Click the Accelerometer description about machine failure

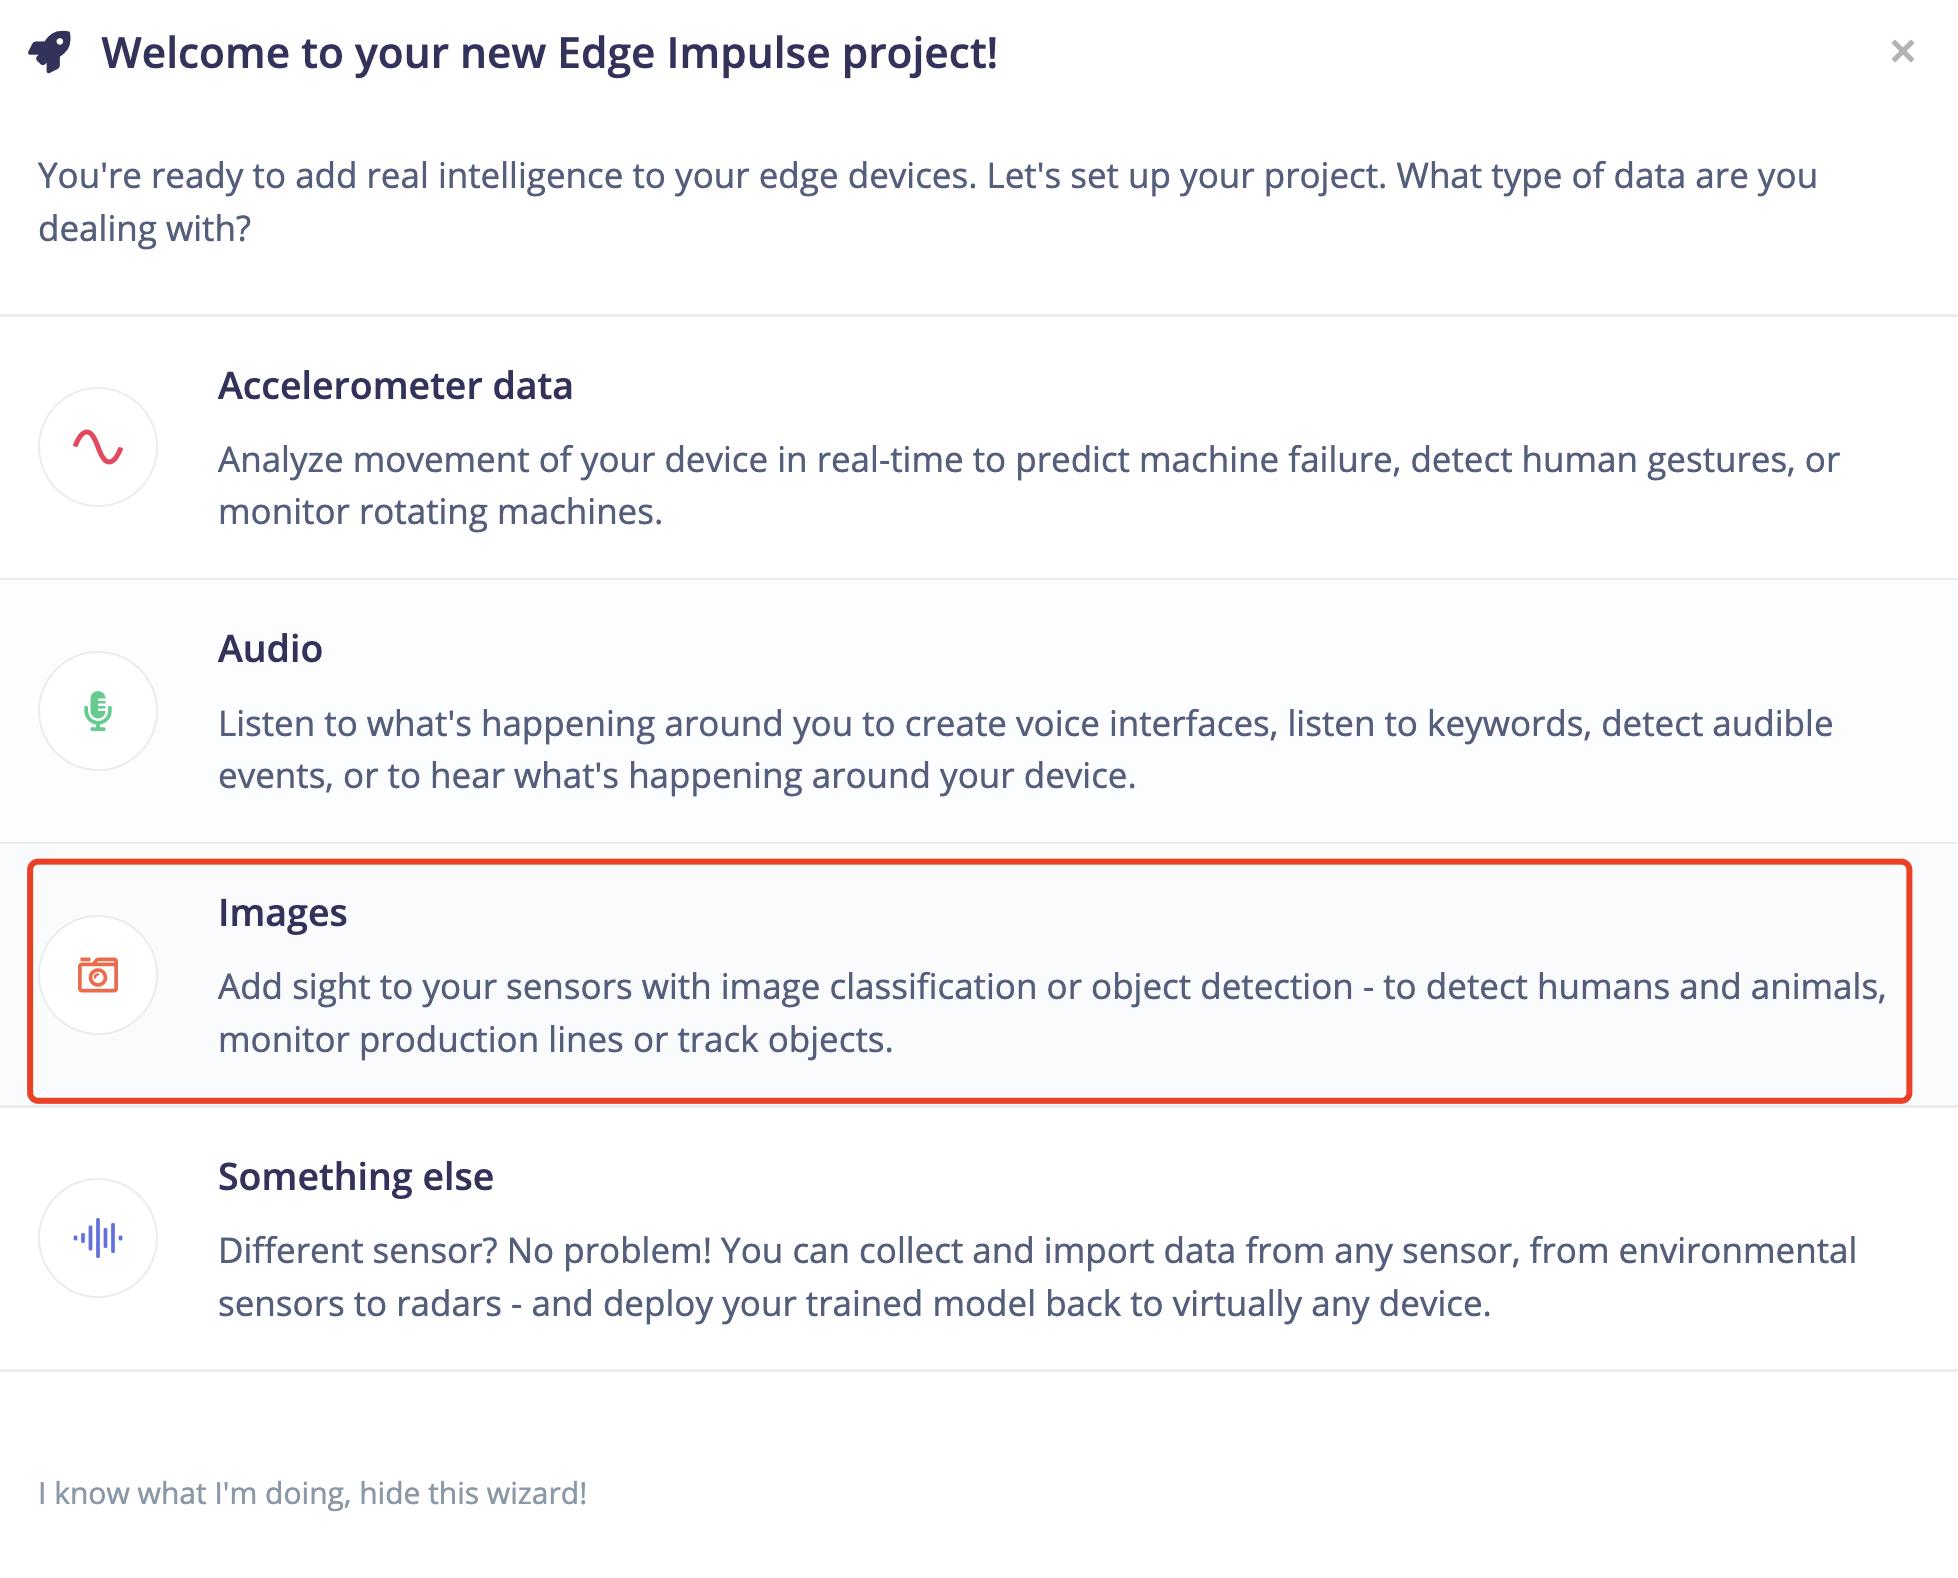click(1029, 486)
